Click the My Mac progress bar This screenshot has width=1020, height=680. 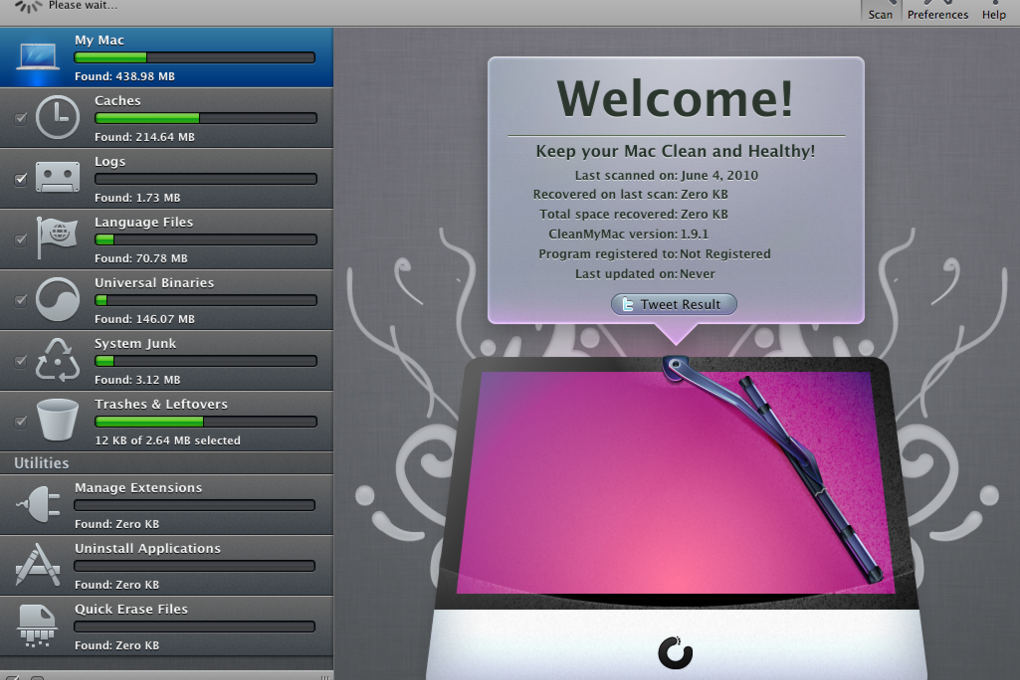pos(195,57)
